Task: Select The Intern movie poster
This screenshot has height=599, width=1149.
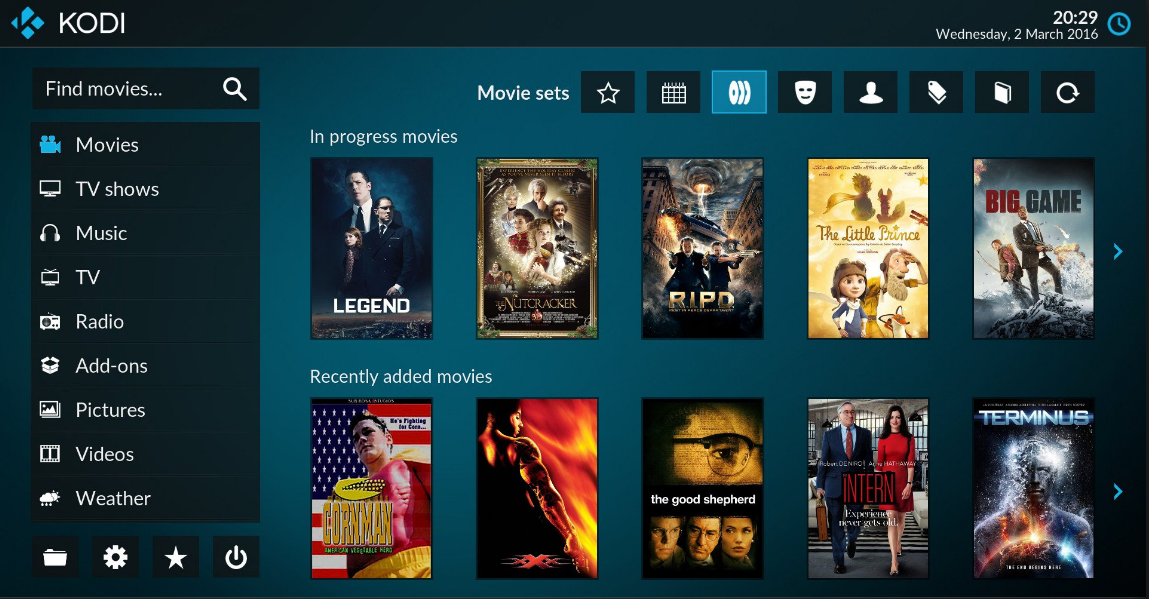Action: (868, 488)
